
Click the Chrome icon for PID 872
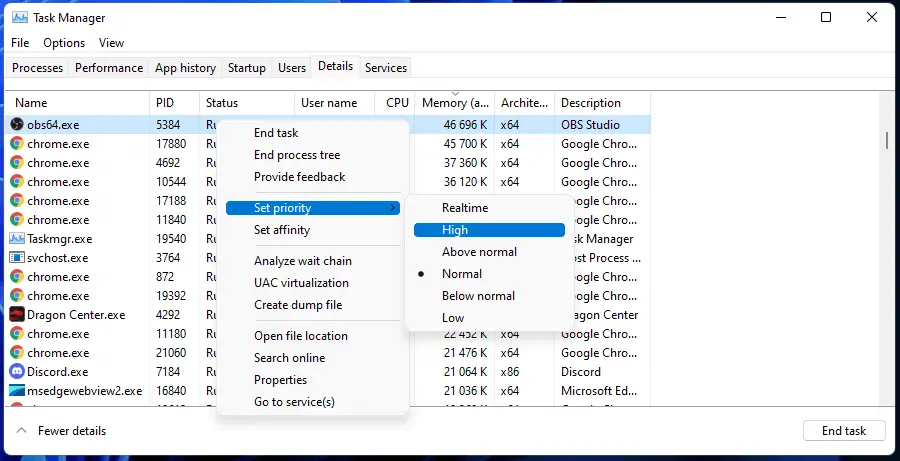17,277
